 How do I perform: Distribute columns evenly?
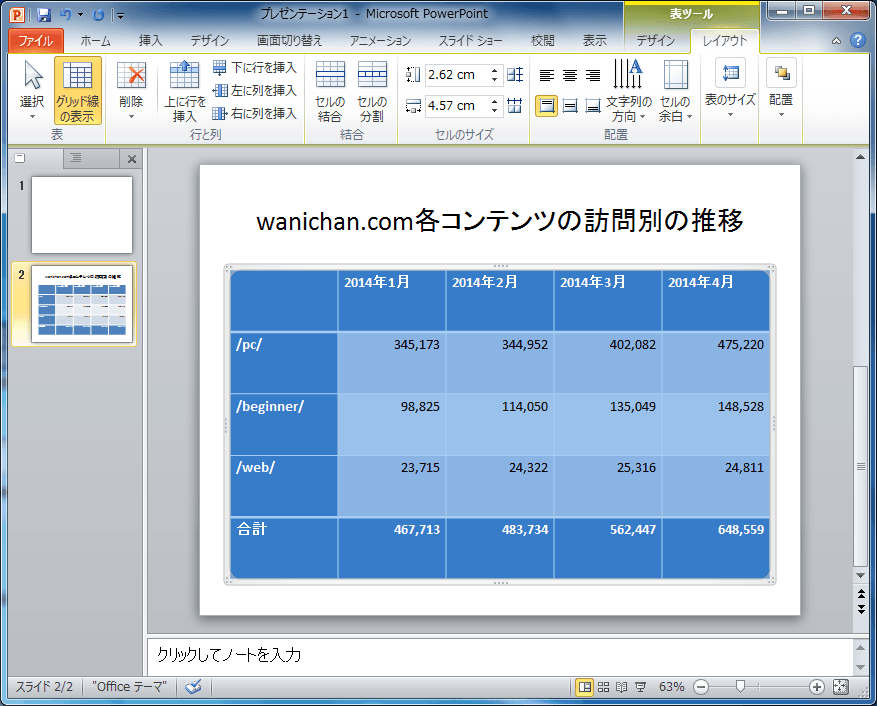[x=515, y=106]
